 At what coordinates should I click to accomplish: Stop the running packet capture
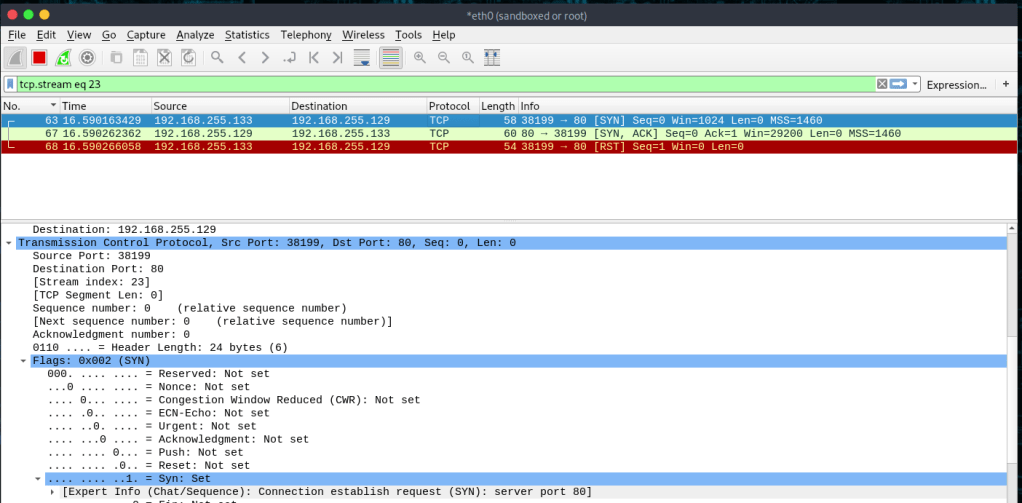[39, 58]
